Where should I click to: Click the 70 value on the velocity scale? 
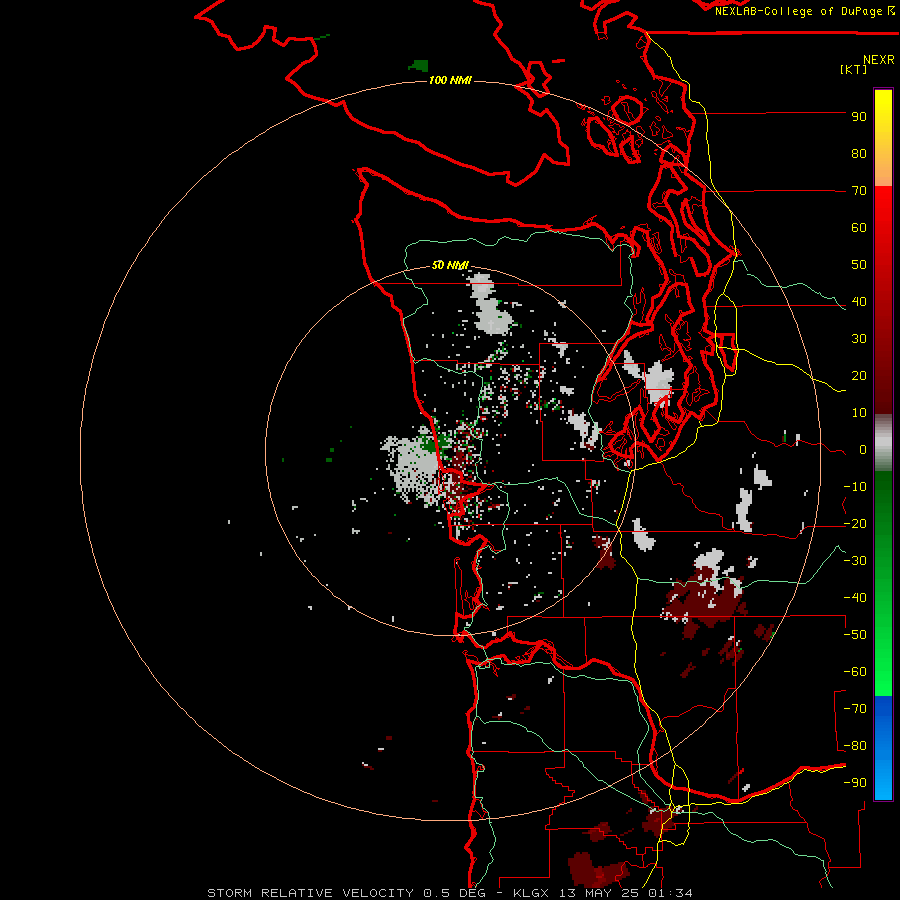[x=859, y=191]
